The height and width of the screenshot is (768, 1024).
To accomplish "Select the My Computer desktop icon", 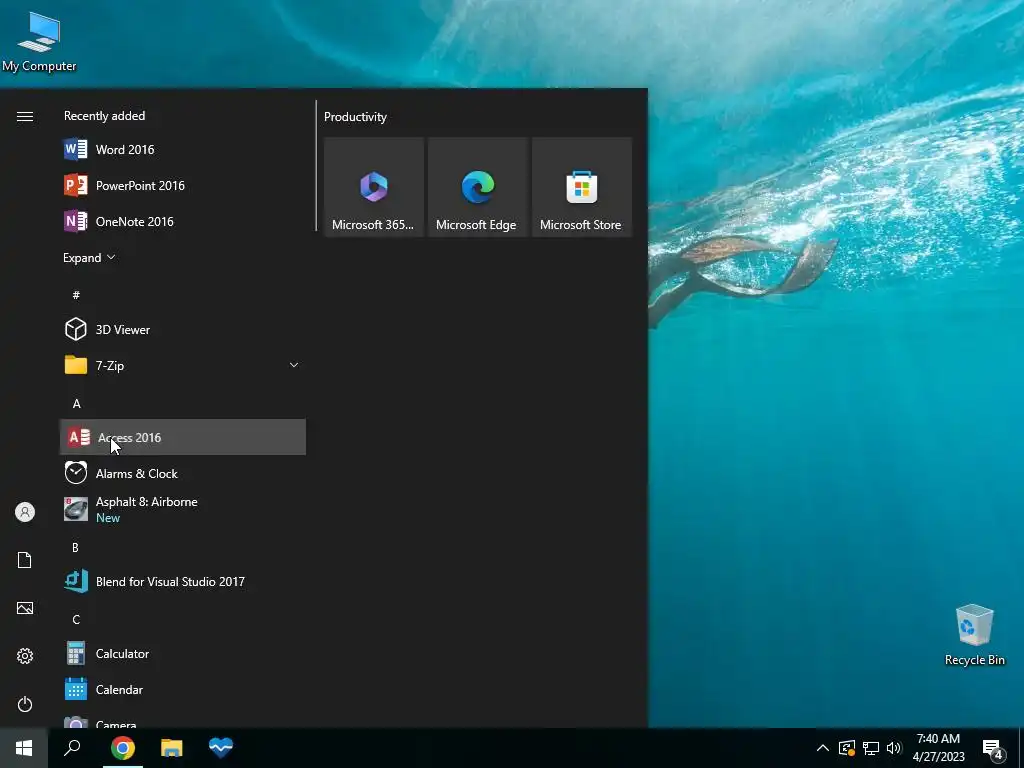I will (39, 42).
